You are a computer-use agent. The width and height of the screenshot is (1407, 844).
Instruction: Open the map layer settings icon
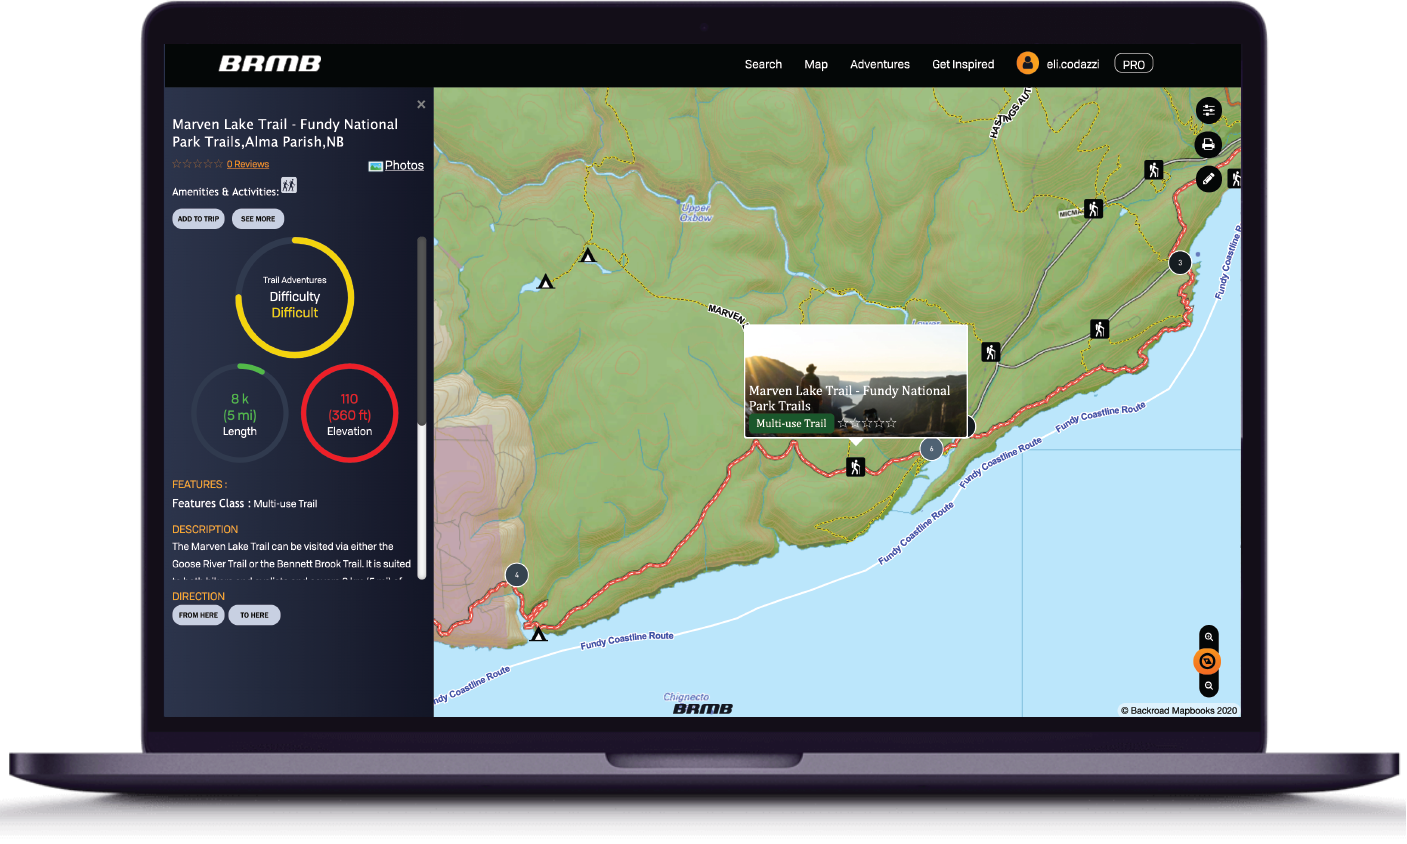(1209, 111)
